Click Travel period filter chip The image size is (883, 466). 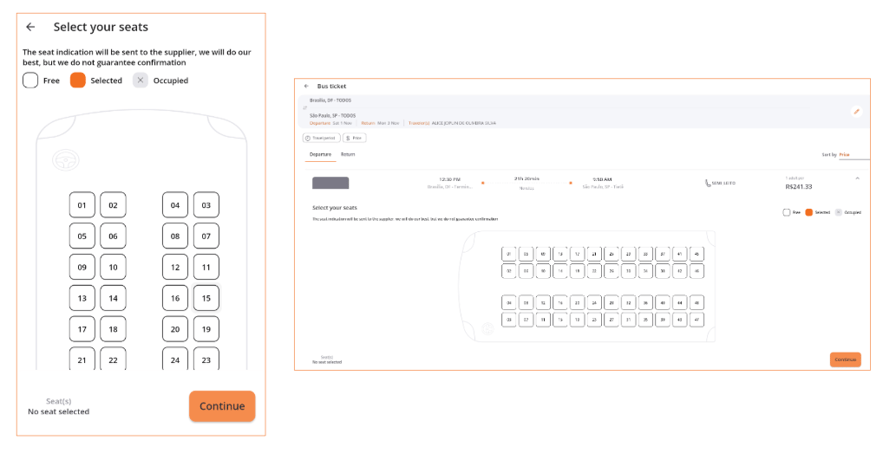click(321, 137)
